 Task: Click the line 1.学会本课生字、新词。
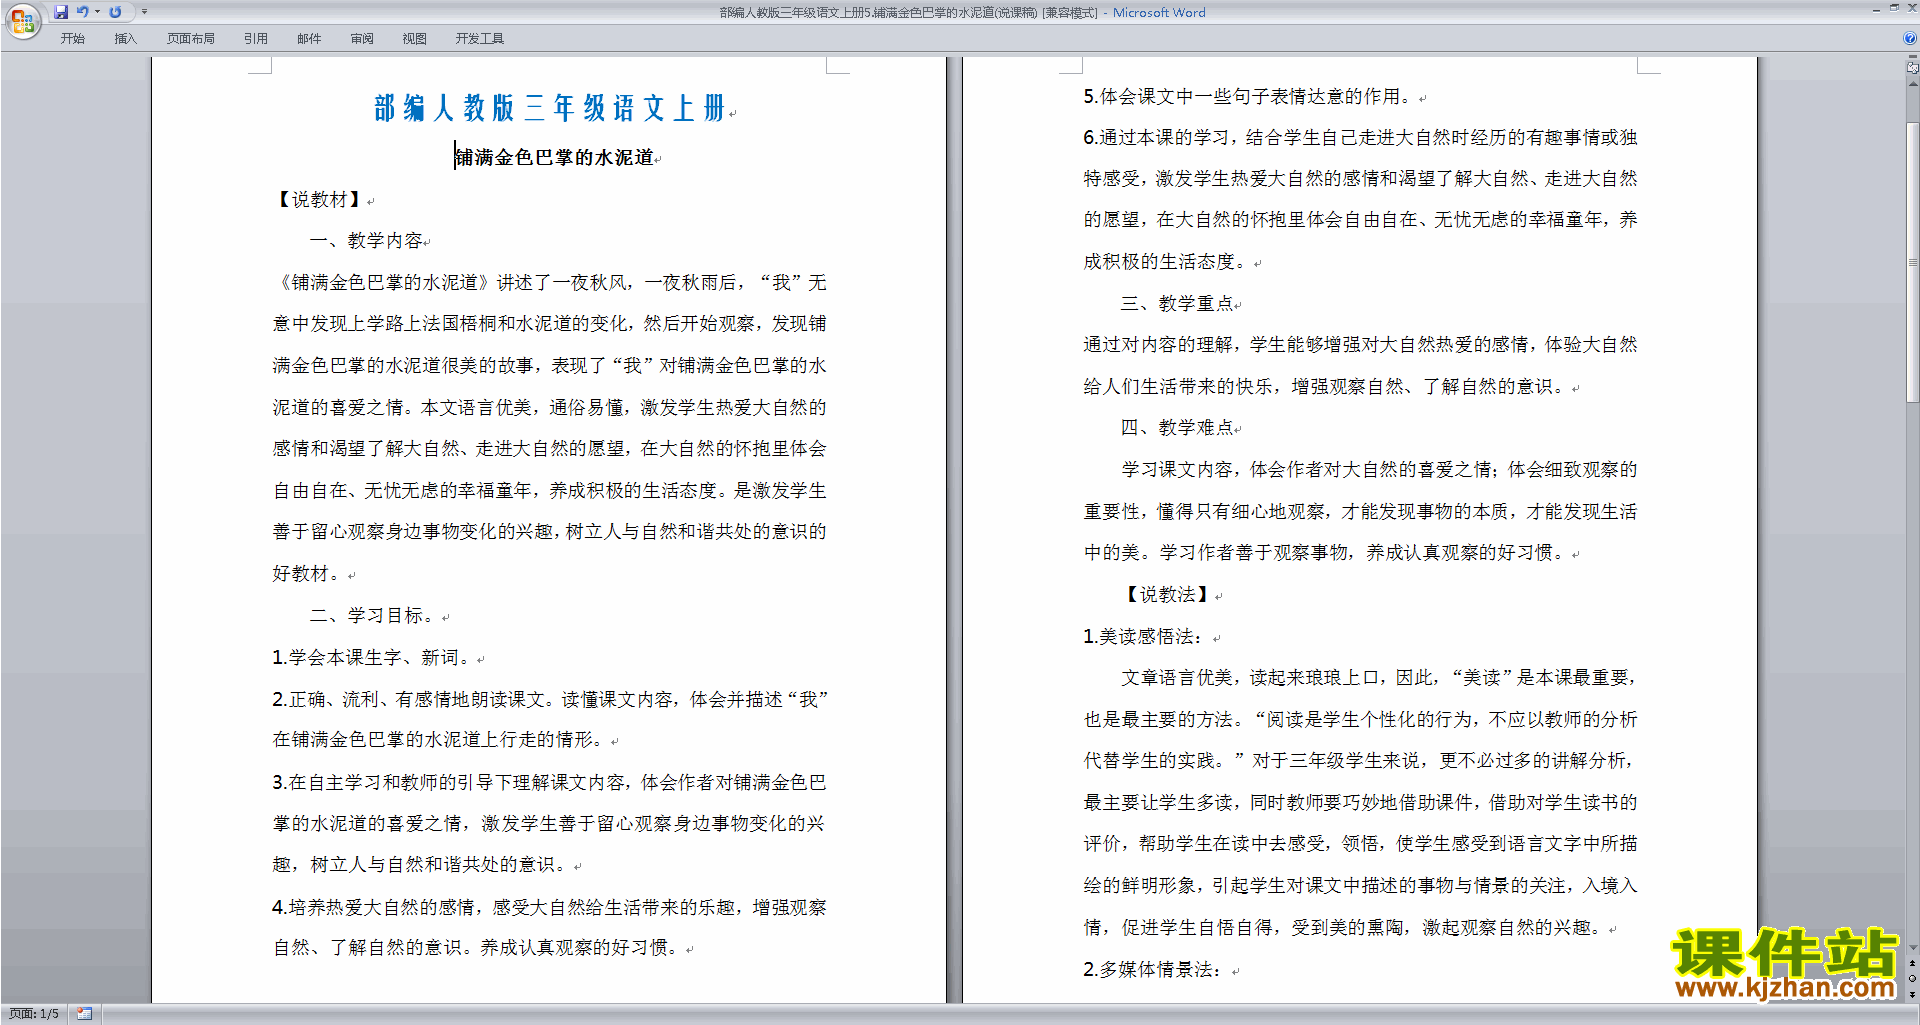coord(374,658)
